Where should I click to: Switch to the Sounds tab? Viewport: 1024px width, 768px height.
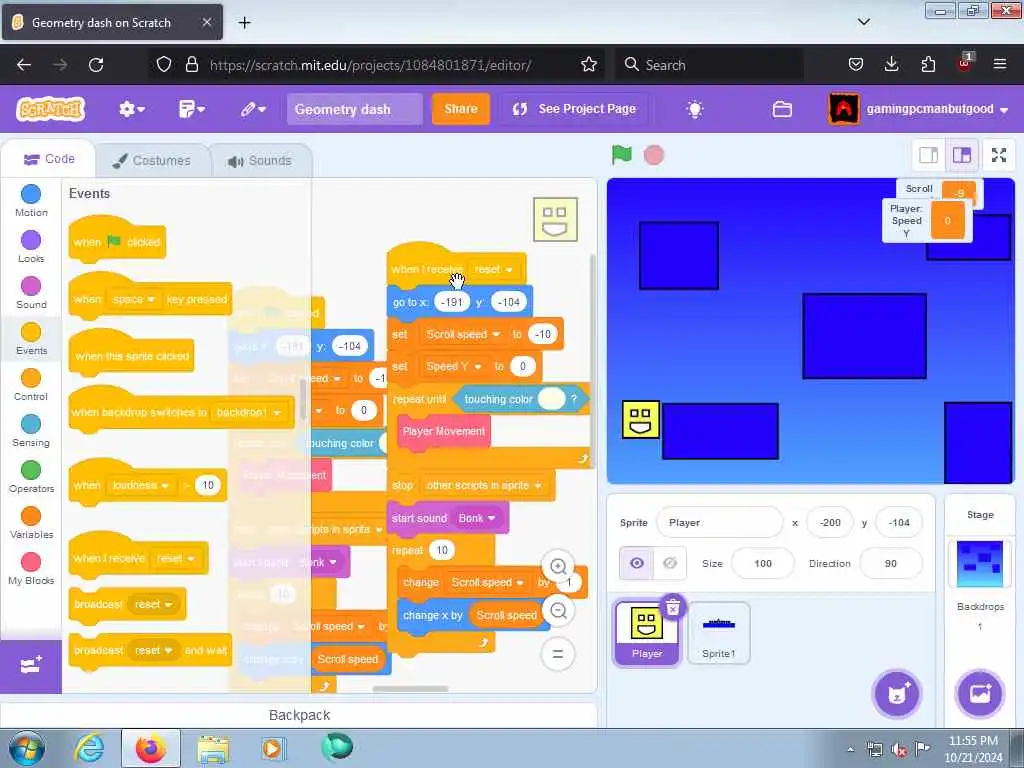coord(260,161)
